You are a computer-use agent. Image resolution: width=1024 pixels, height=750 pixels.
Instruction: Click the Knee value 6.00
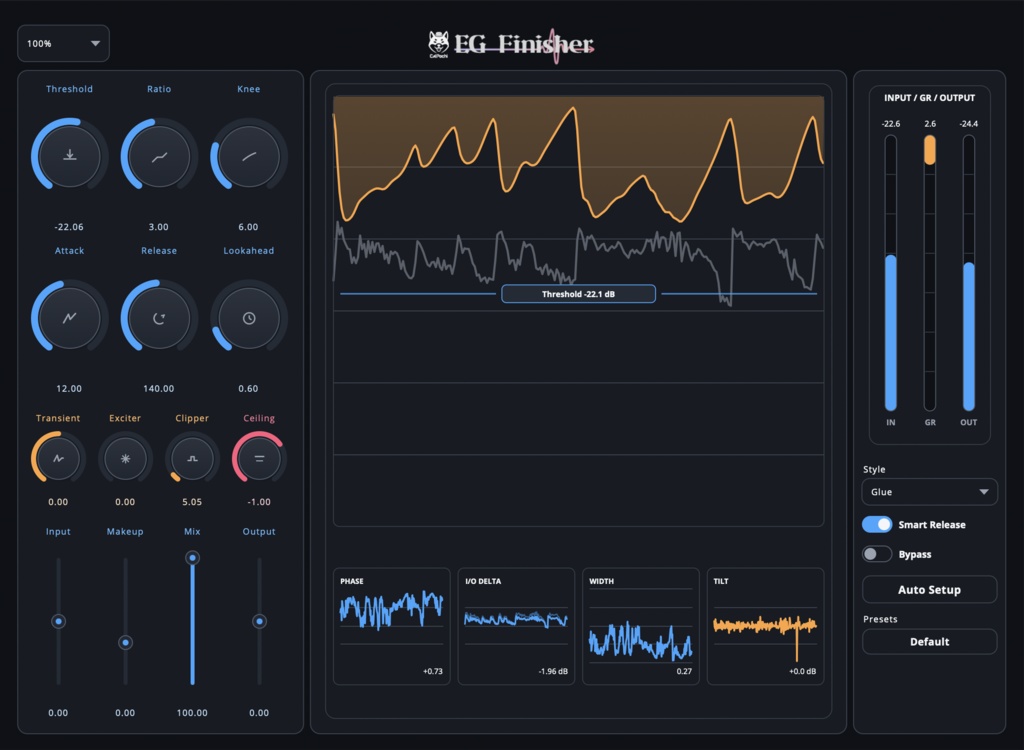tap(248, 227)
